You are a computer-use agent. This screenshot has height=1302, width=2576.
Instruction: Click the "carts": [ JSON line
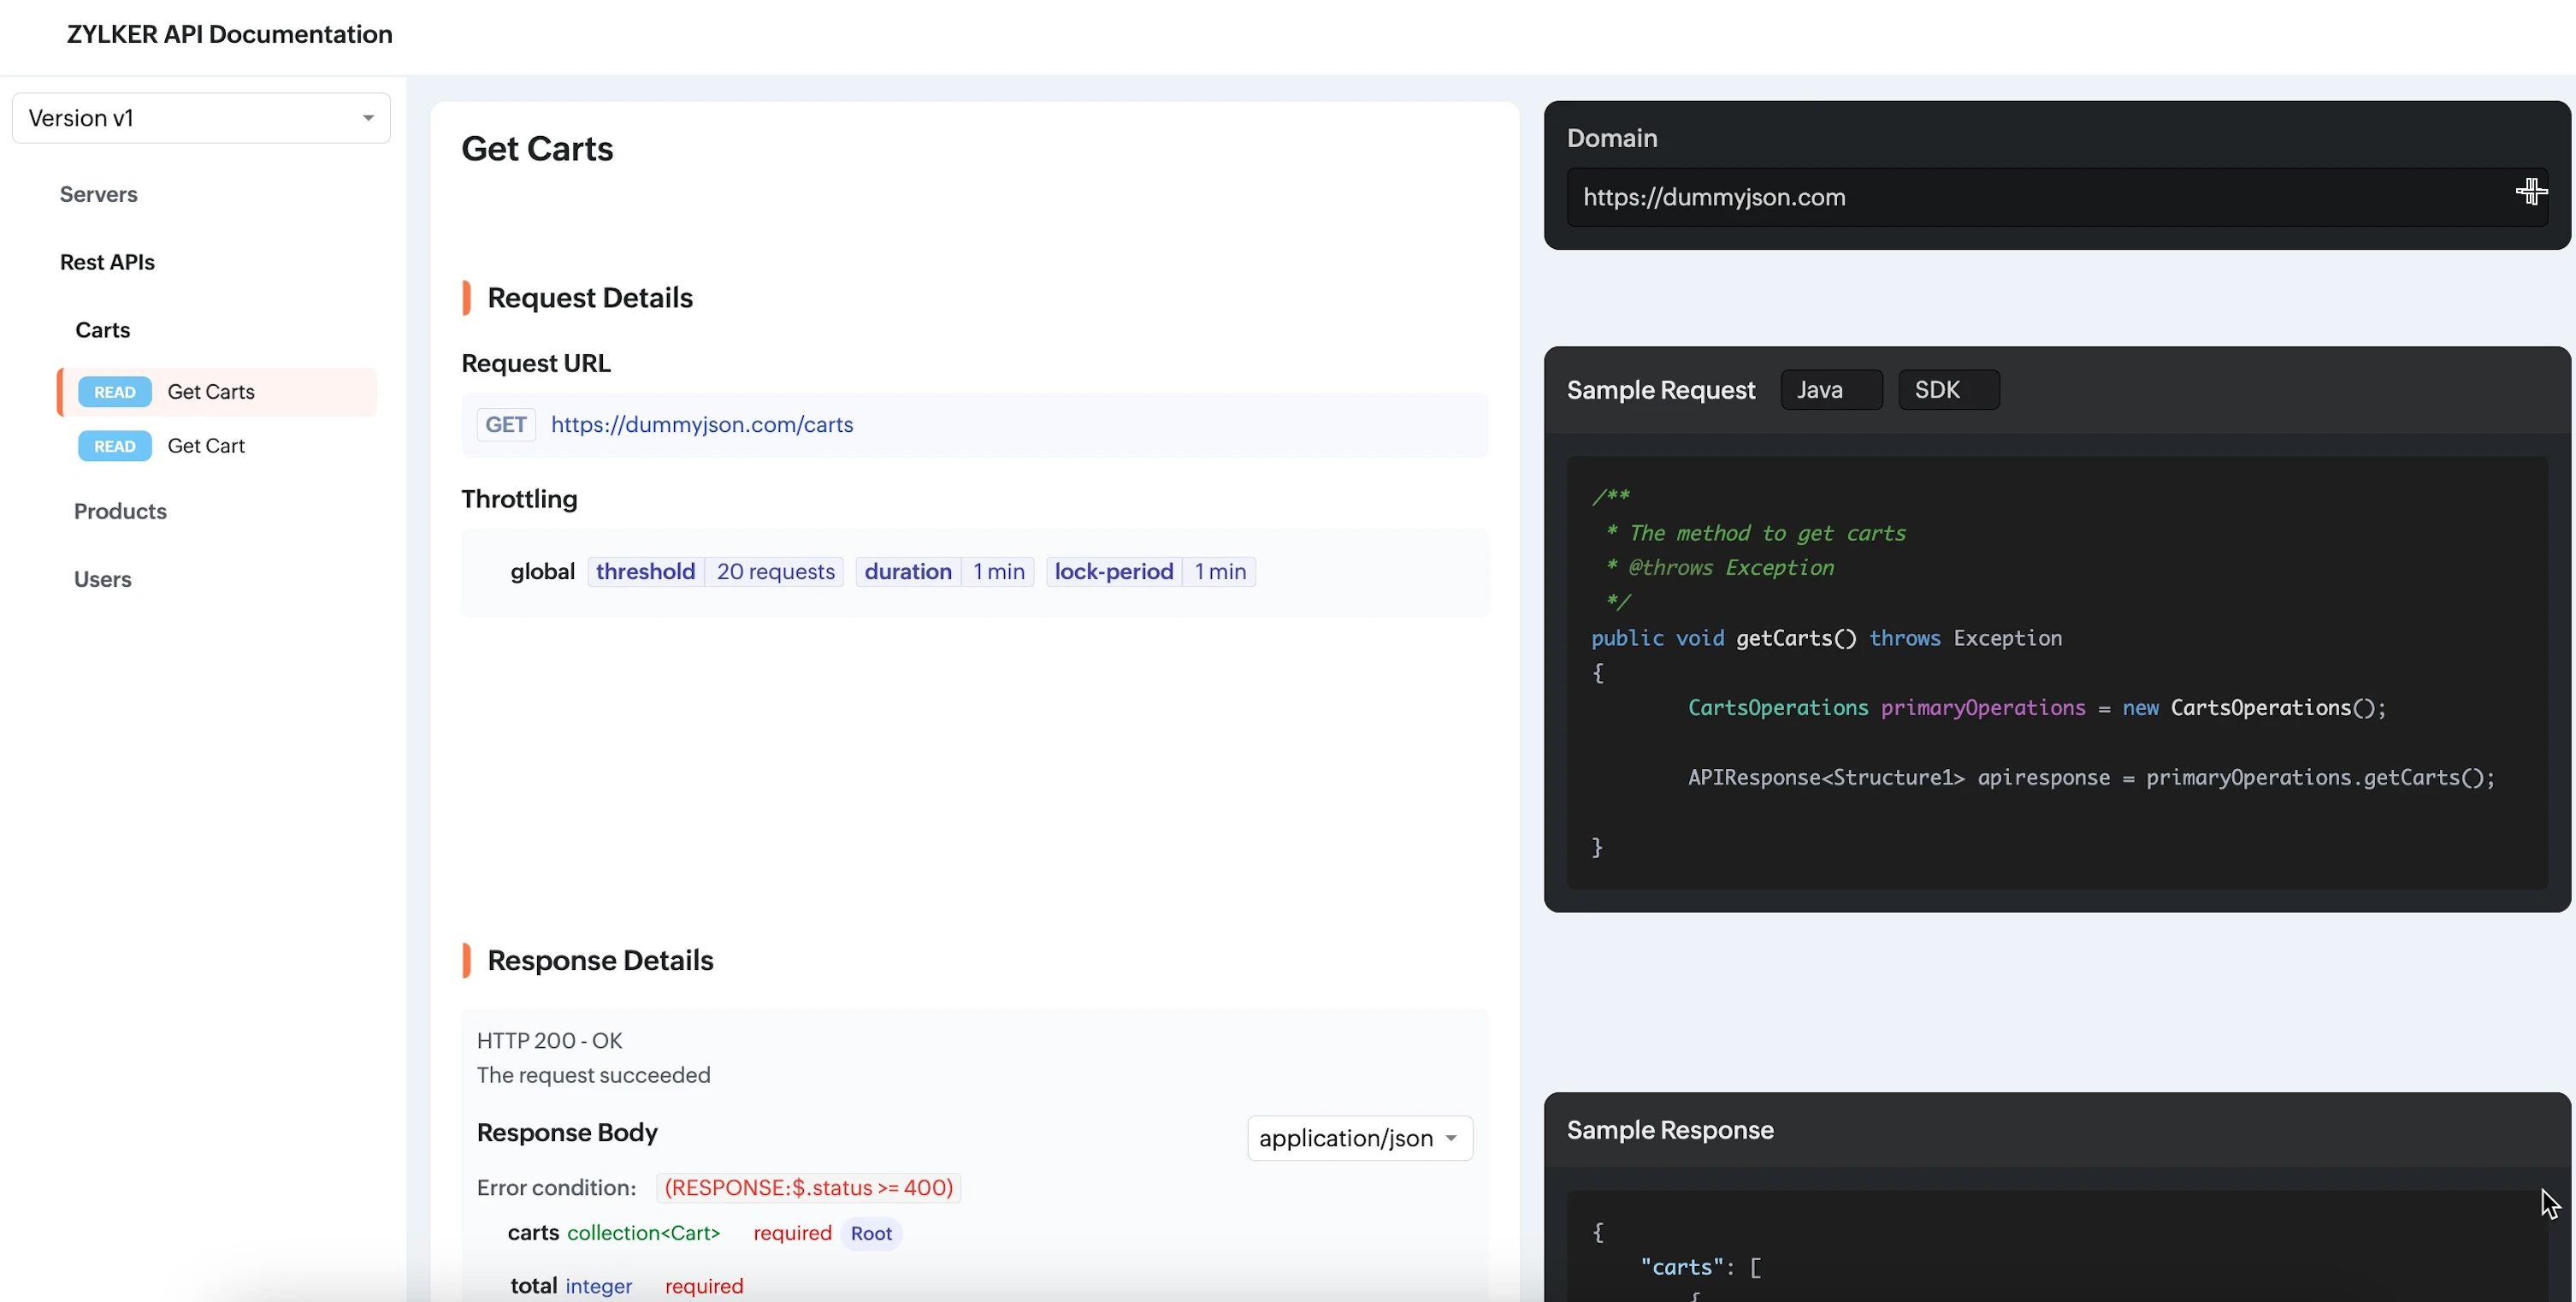click(1700, 1267)
